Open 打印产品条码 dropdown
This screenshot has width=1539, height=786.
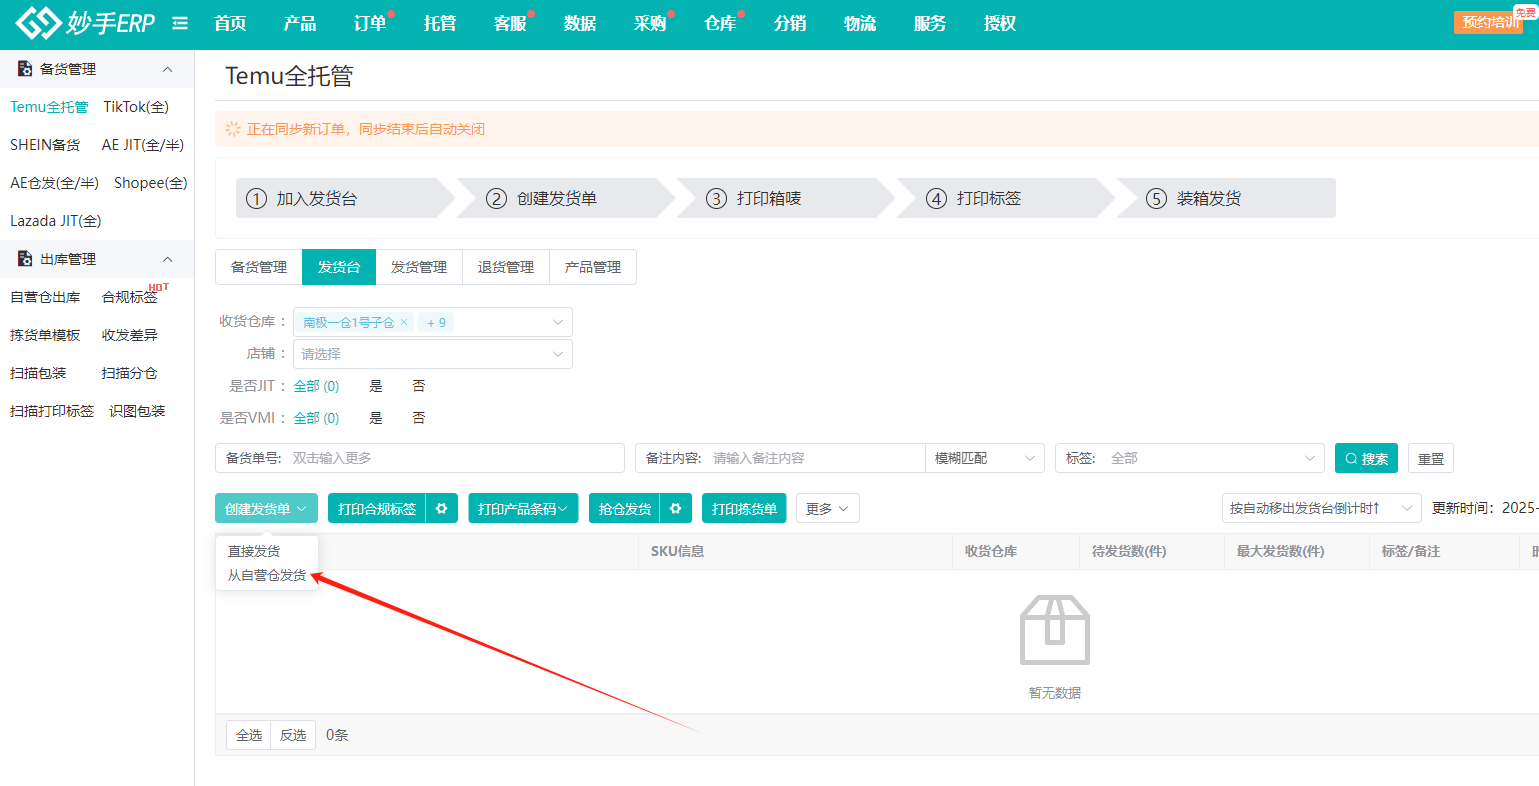(x=523, y=508)
